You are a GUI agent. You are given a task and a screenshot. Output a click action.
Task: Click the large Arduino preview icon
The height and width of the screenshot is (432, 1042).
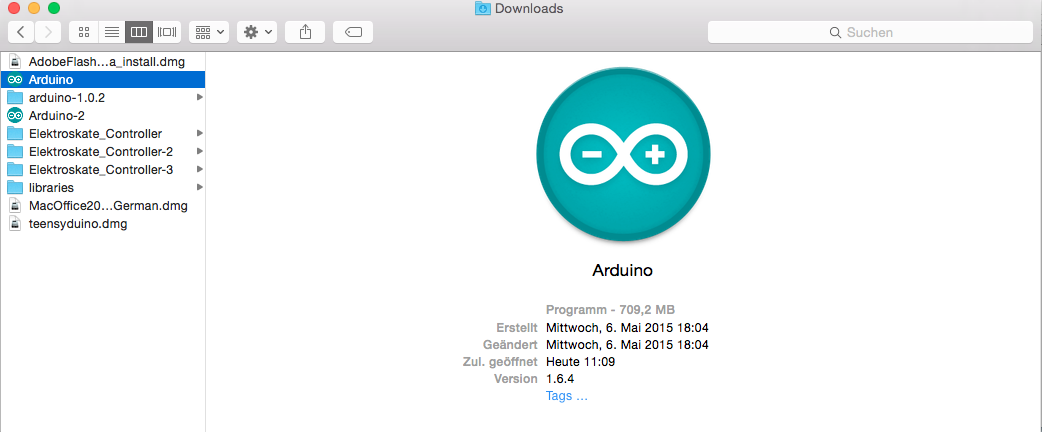click(623, 154)
